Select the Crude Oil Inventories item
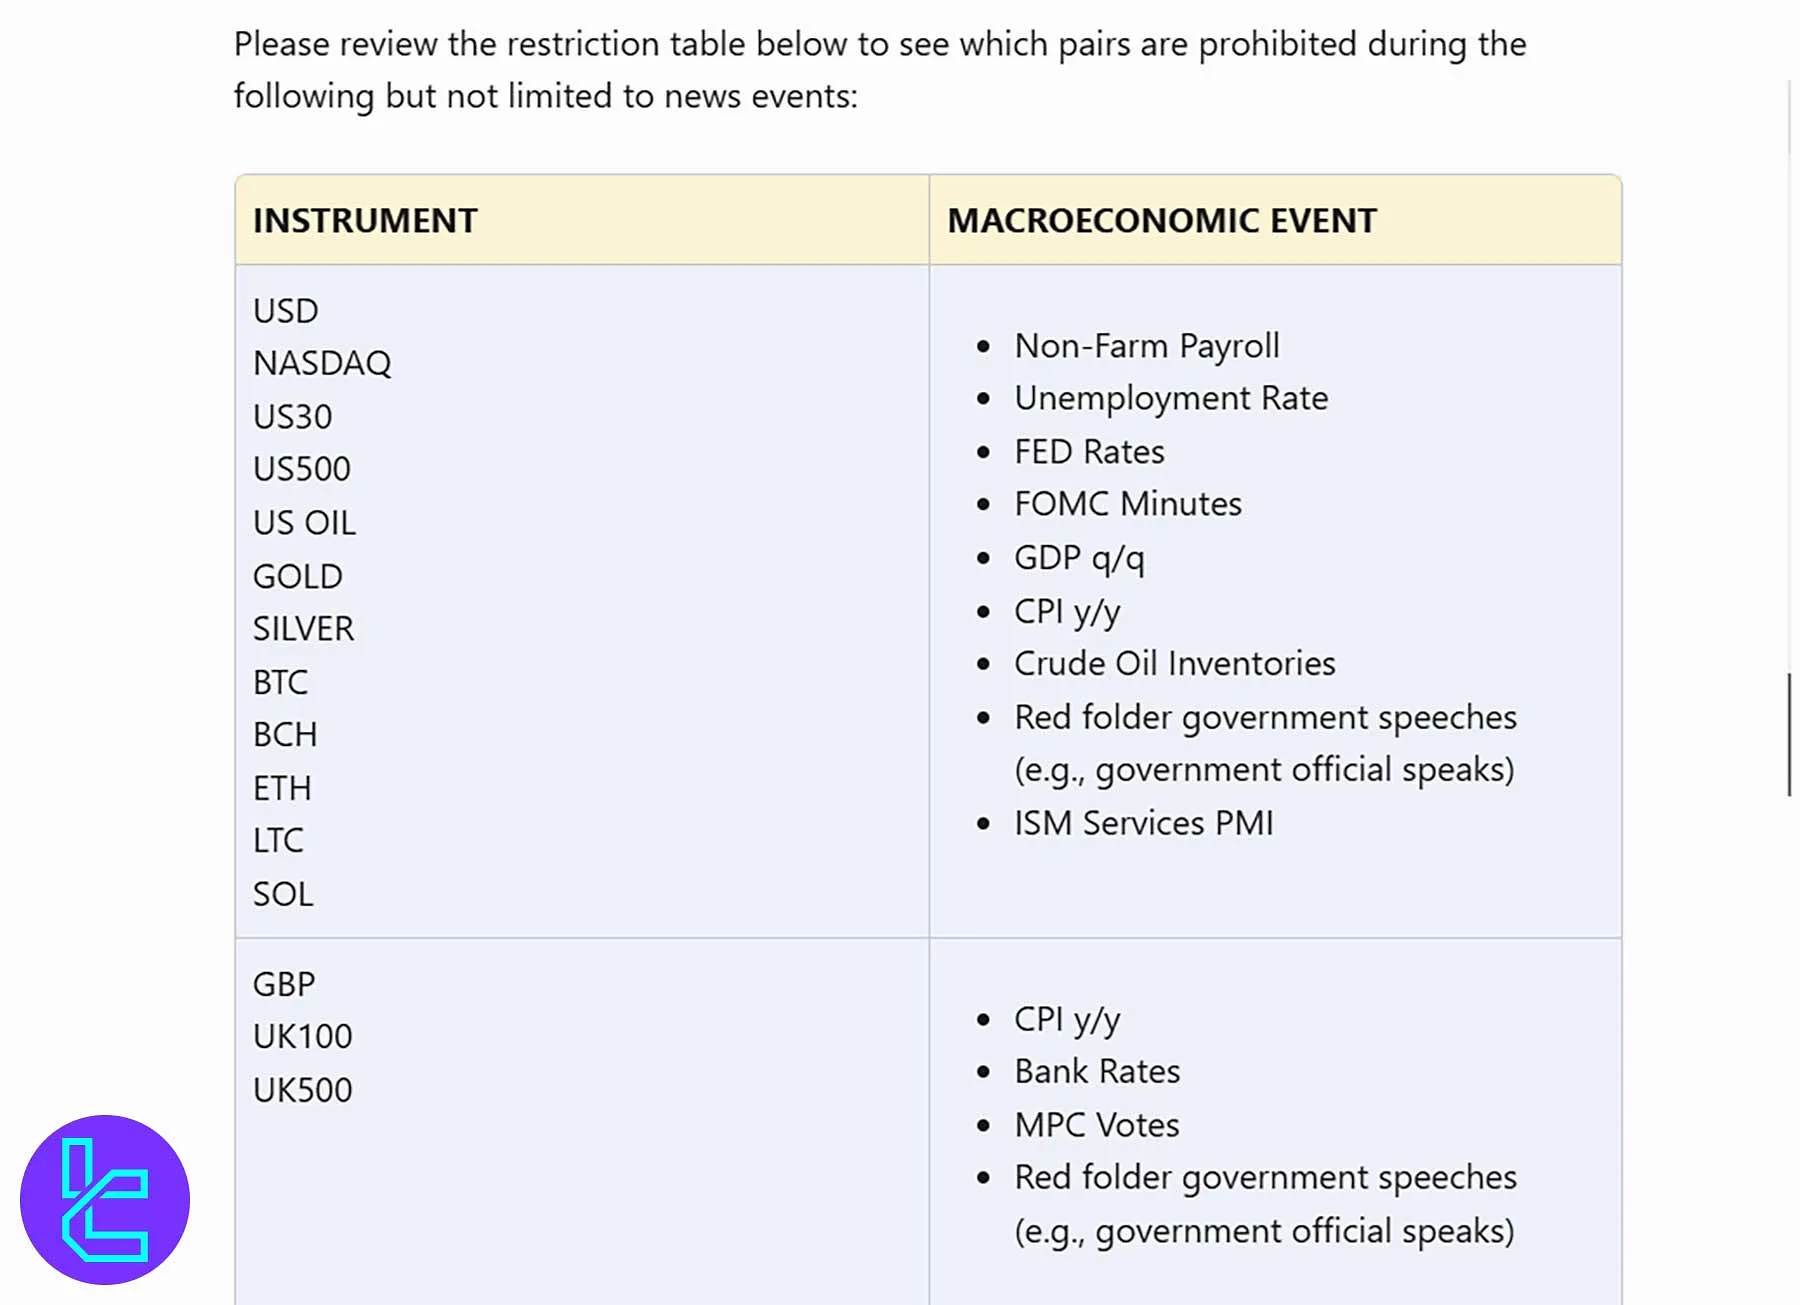The height and width of the screenshot is (1305, 1800). coord(1174,664)
